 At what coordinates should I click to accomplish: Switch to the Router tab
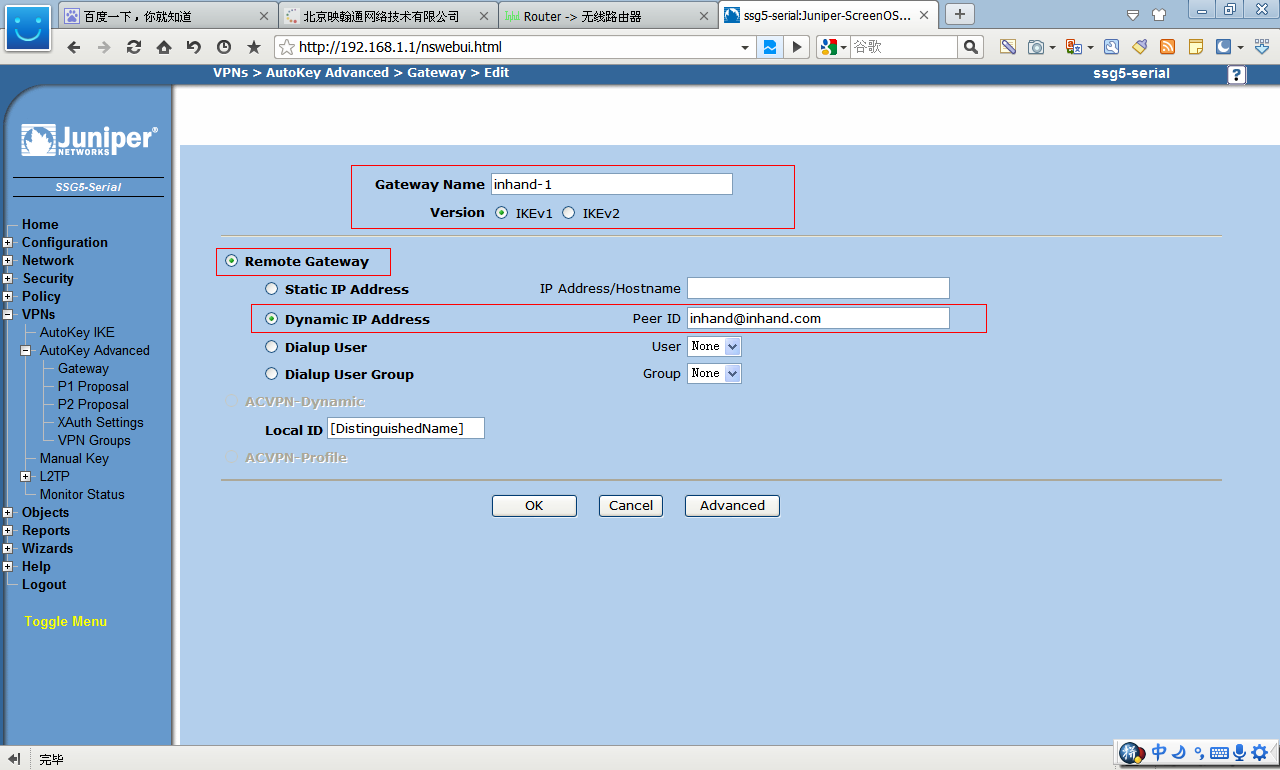[x=608, y=16]
